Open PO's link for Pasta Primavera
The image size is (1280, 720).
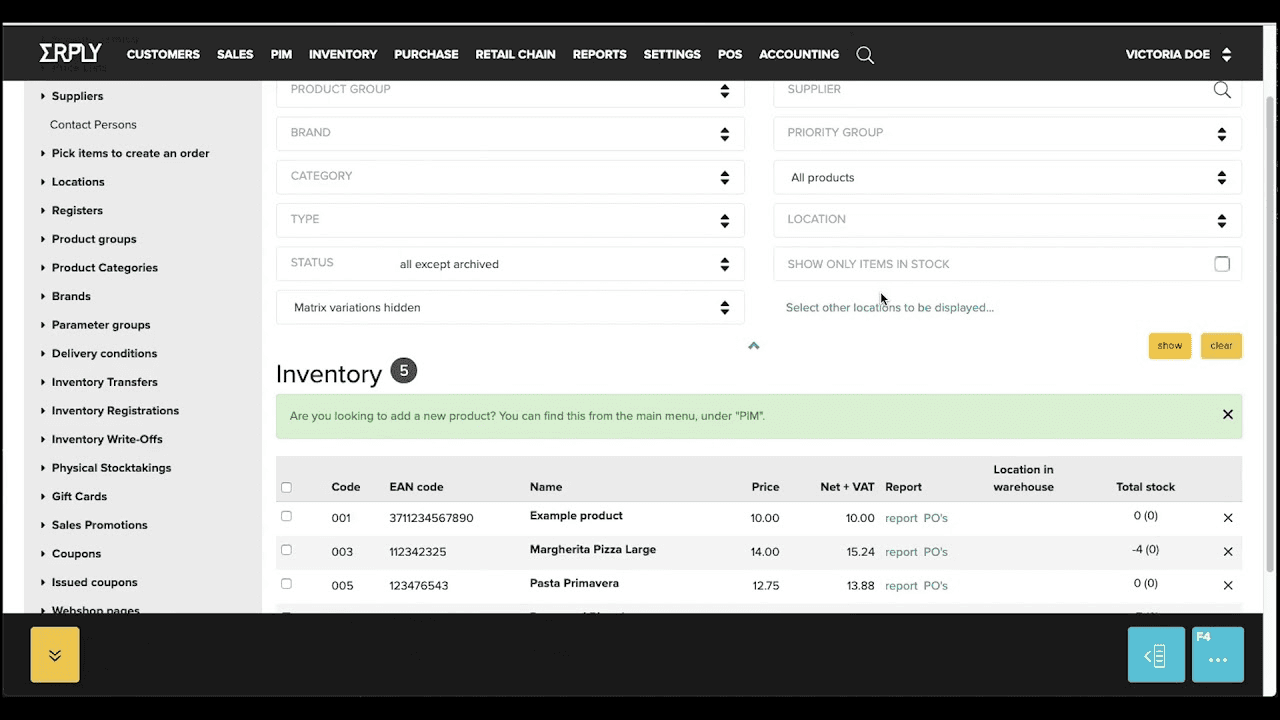pos(935,585)
